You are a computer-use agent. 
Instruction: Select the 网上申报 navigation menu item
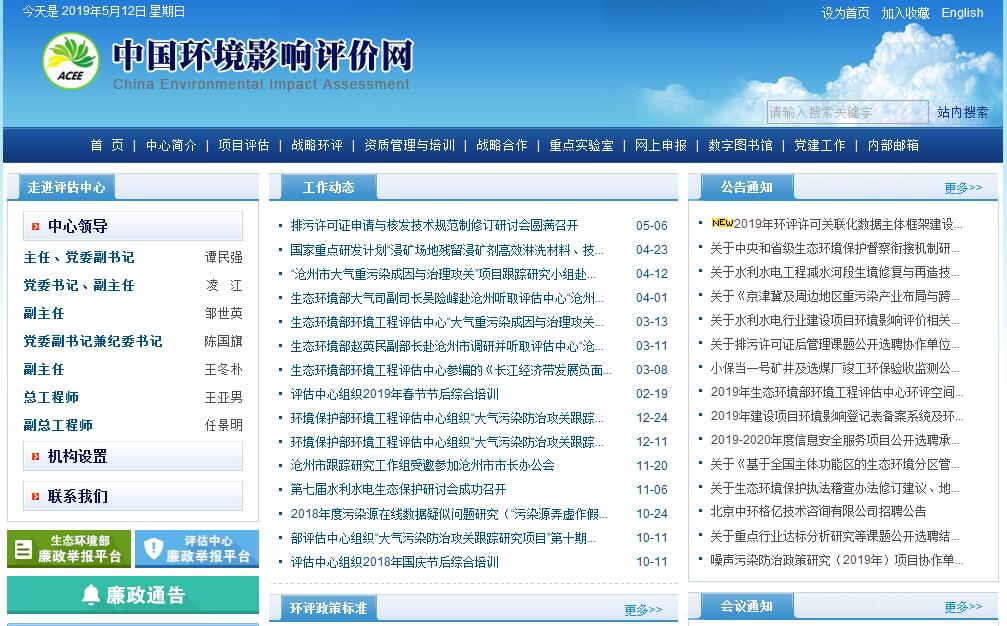(661, 145)
